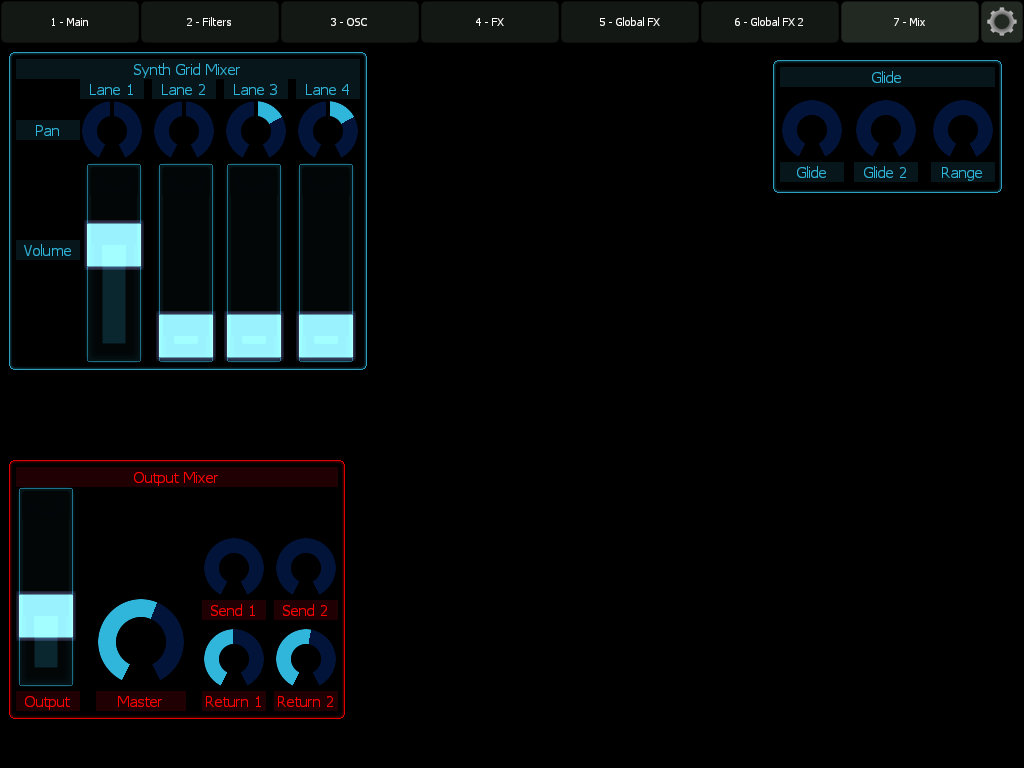Click the Return 2 knob
The image size is (1024, 768).
click(306, 658)
